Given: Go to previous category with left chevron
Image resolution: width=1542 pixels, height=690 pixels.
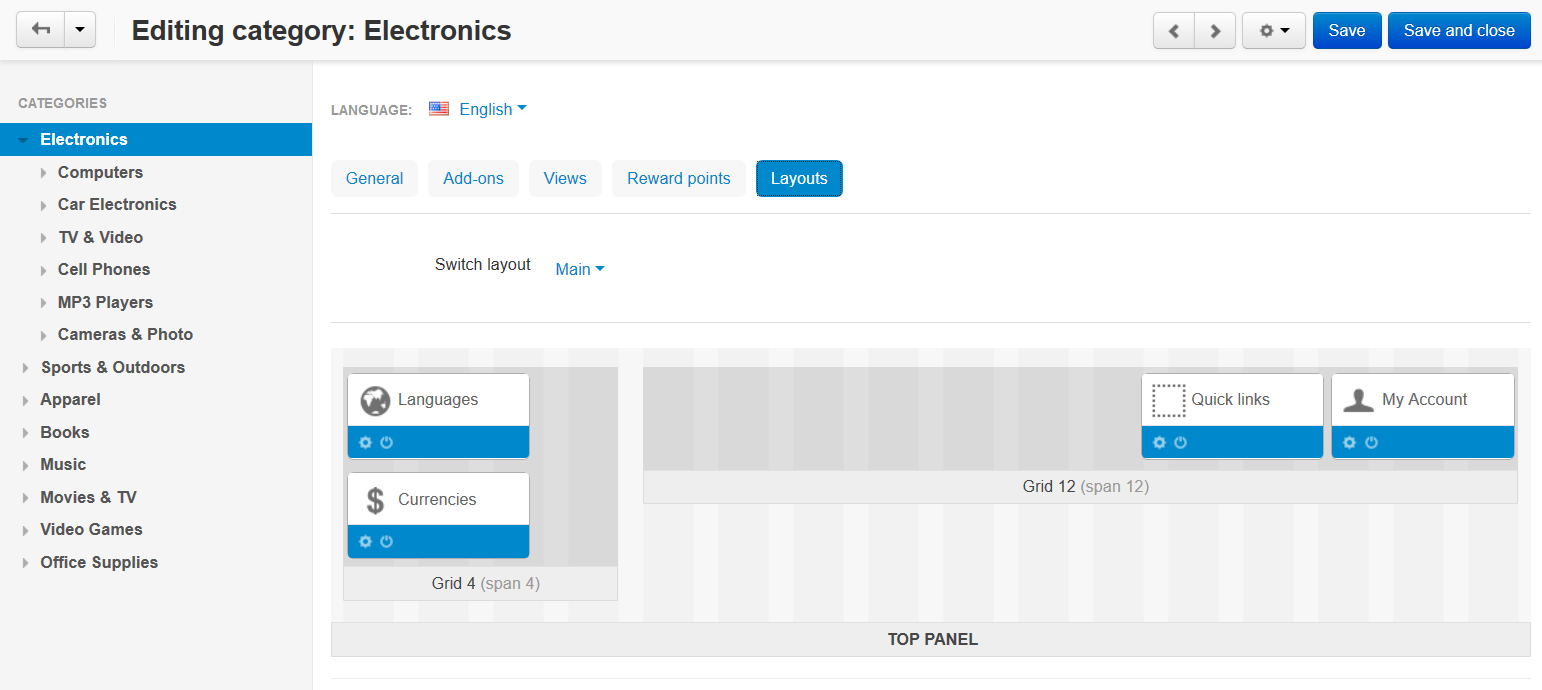Looking at the screenshot, I should pos(1174,31).
